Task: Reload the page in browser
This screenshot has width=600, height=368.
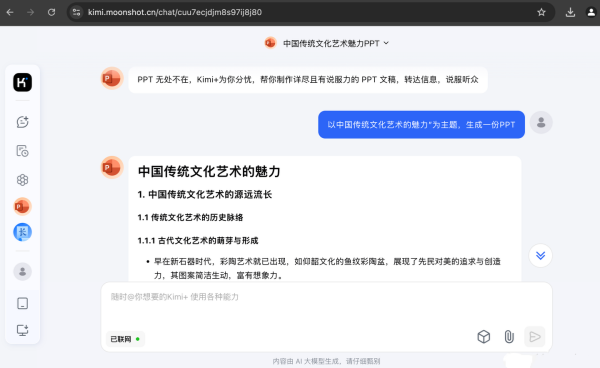Action: pyautogui.click(x=51, y=12)
